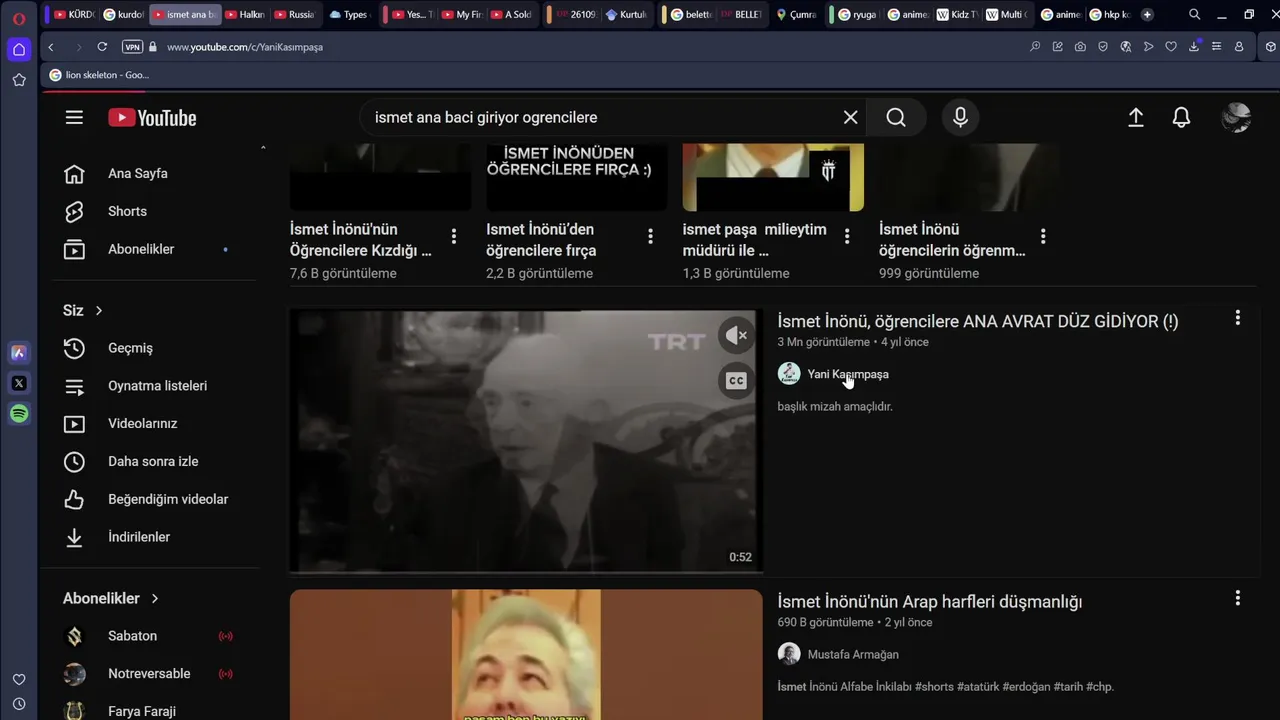Add page to bookmarks heart icon
The width and height of the screenshot is (1280, 720).
coord(1171,47)
